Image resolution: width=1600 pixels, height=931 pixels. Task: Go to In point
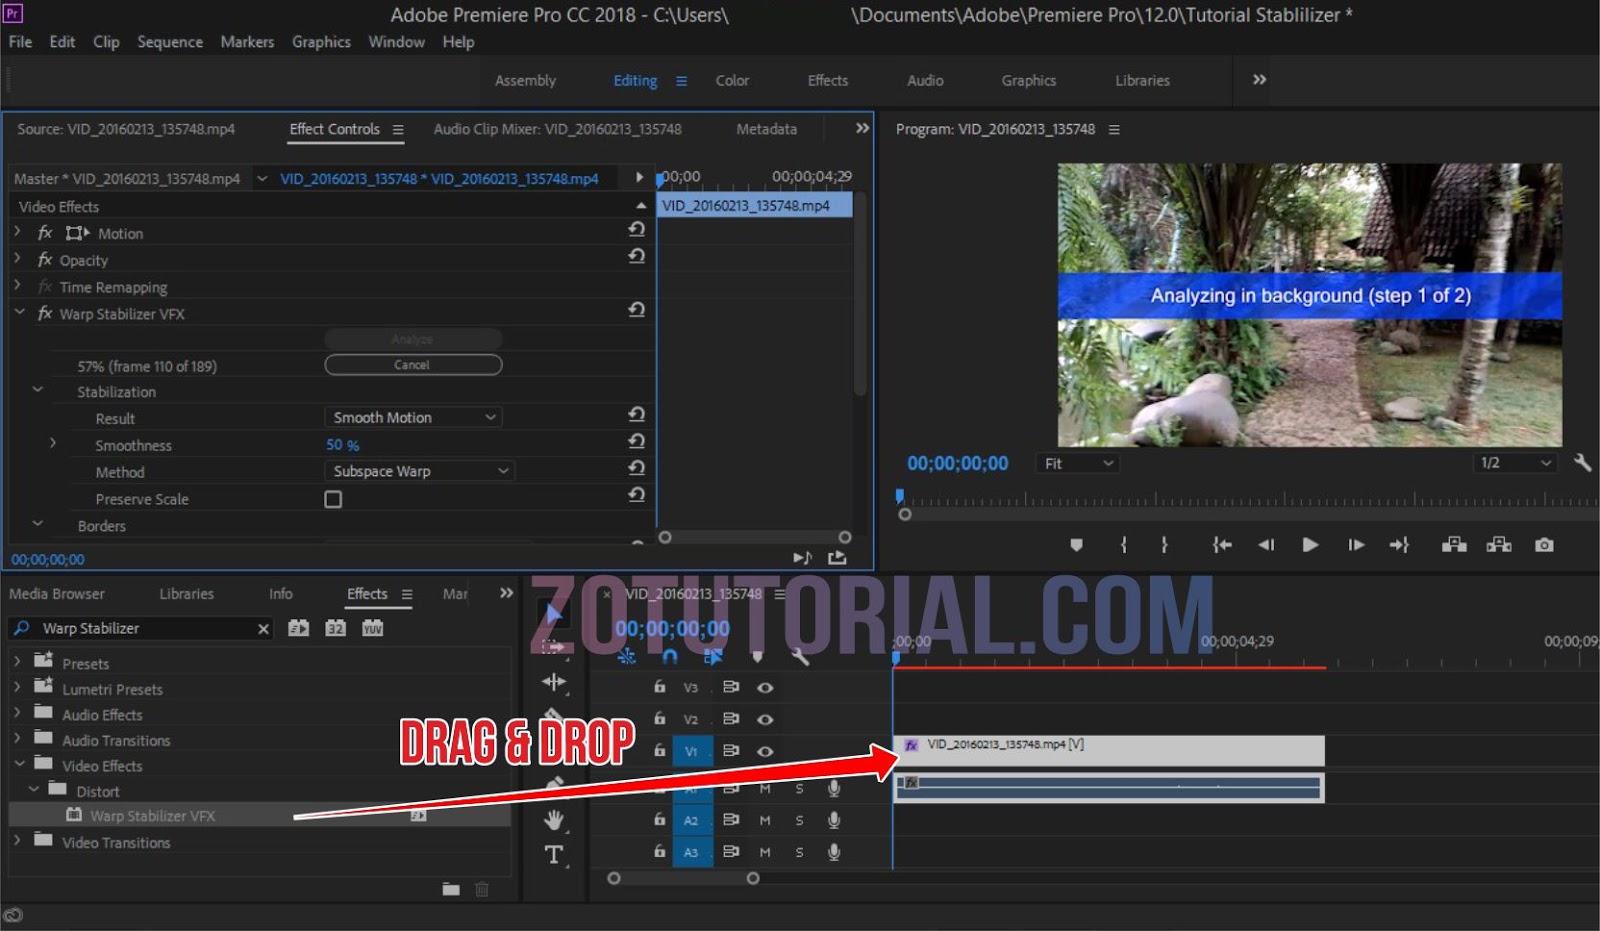(x=1221, y=545)
